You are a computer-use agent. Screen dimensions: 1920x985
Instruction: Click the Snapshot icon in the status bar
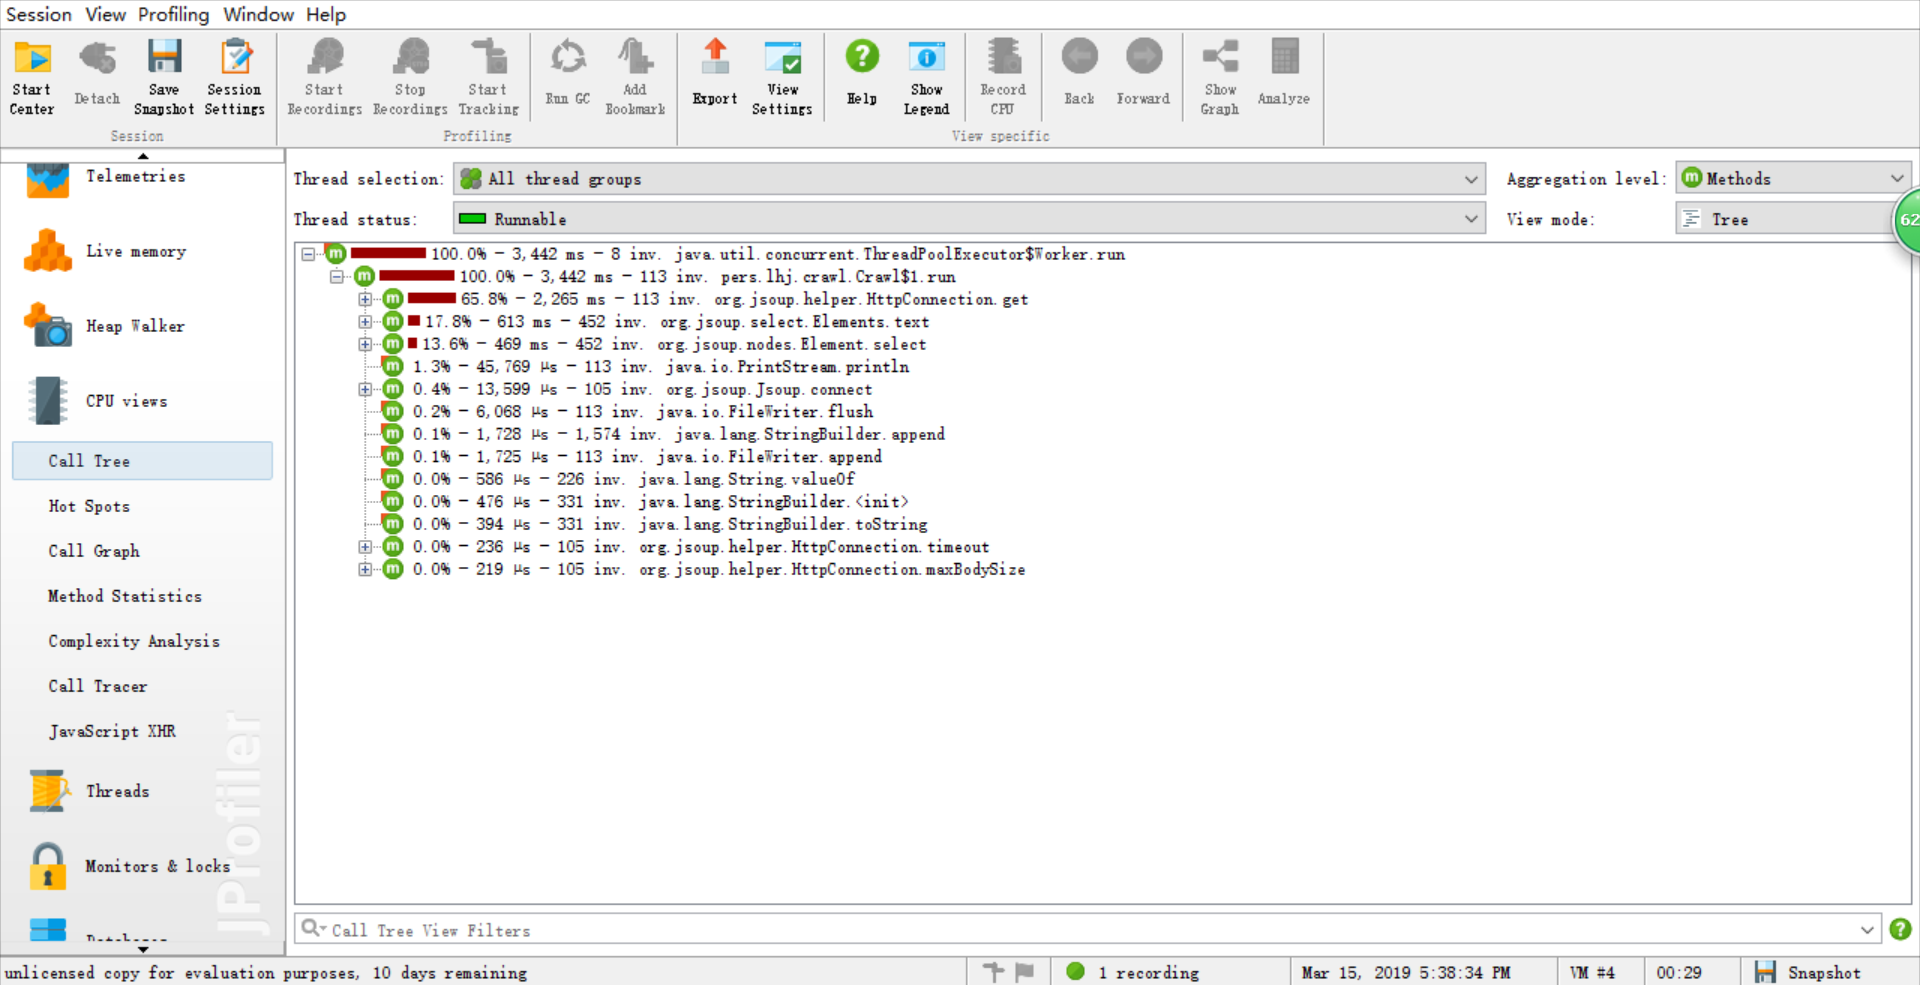pyautogui.click(x=1765, y=972)
